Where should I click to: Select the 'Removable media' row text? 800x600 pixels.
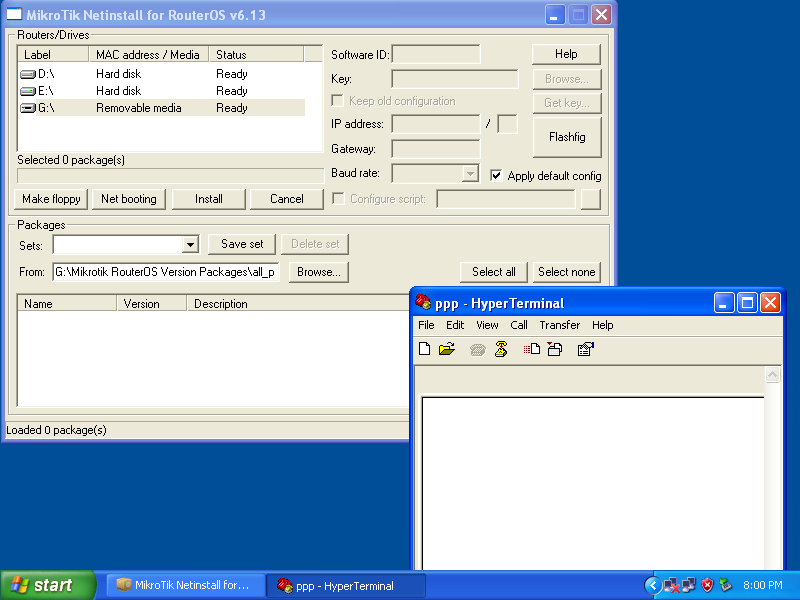(139, 108)
